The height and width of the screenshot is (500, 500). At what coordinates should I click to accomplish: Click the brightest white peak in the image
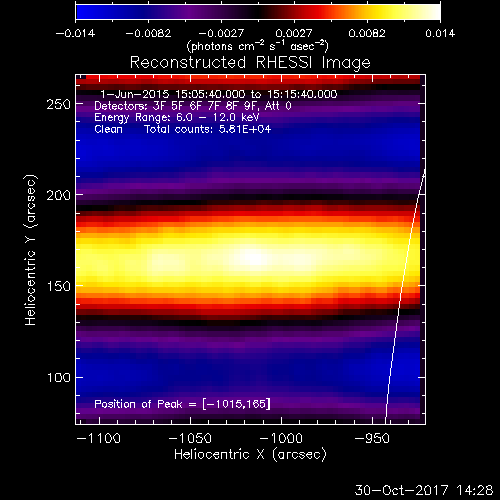click(254, 258)
